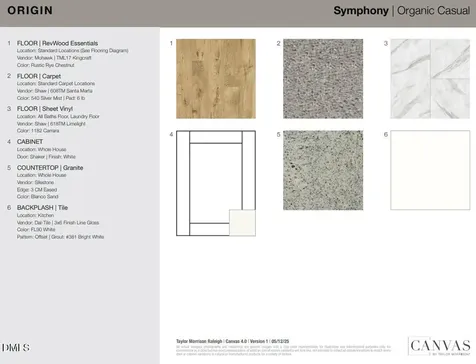The width and height of the screenshot is (476, 364).
Task: Click Color: 1182 Carrara
Action: (x=38, y=131)
